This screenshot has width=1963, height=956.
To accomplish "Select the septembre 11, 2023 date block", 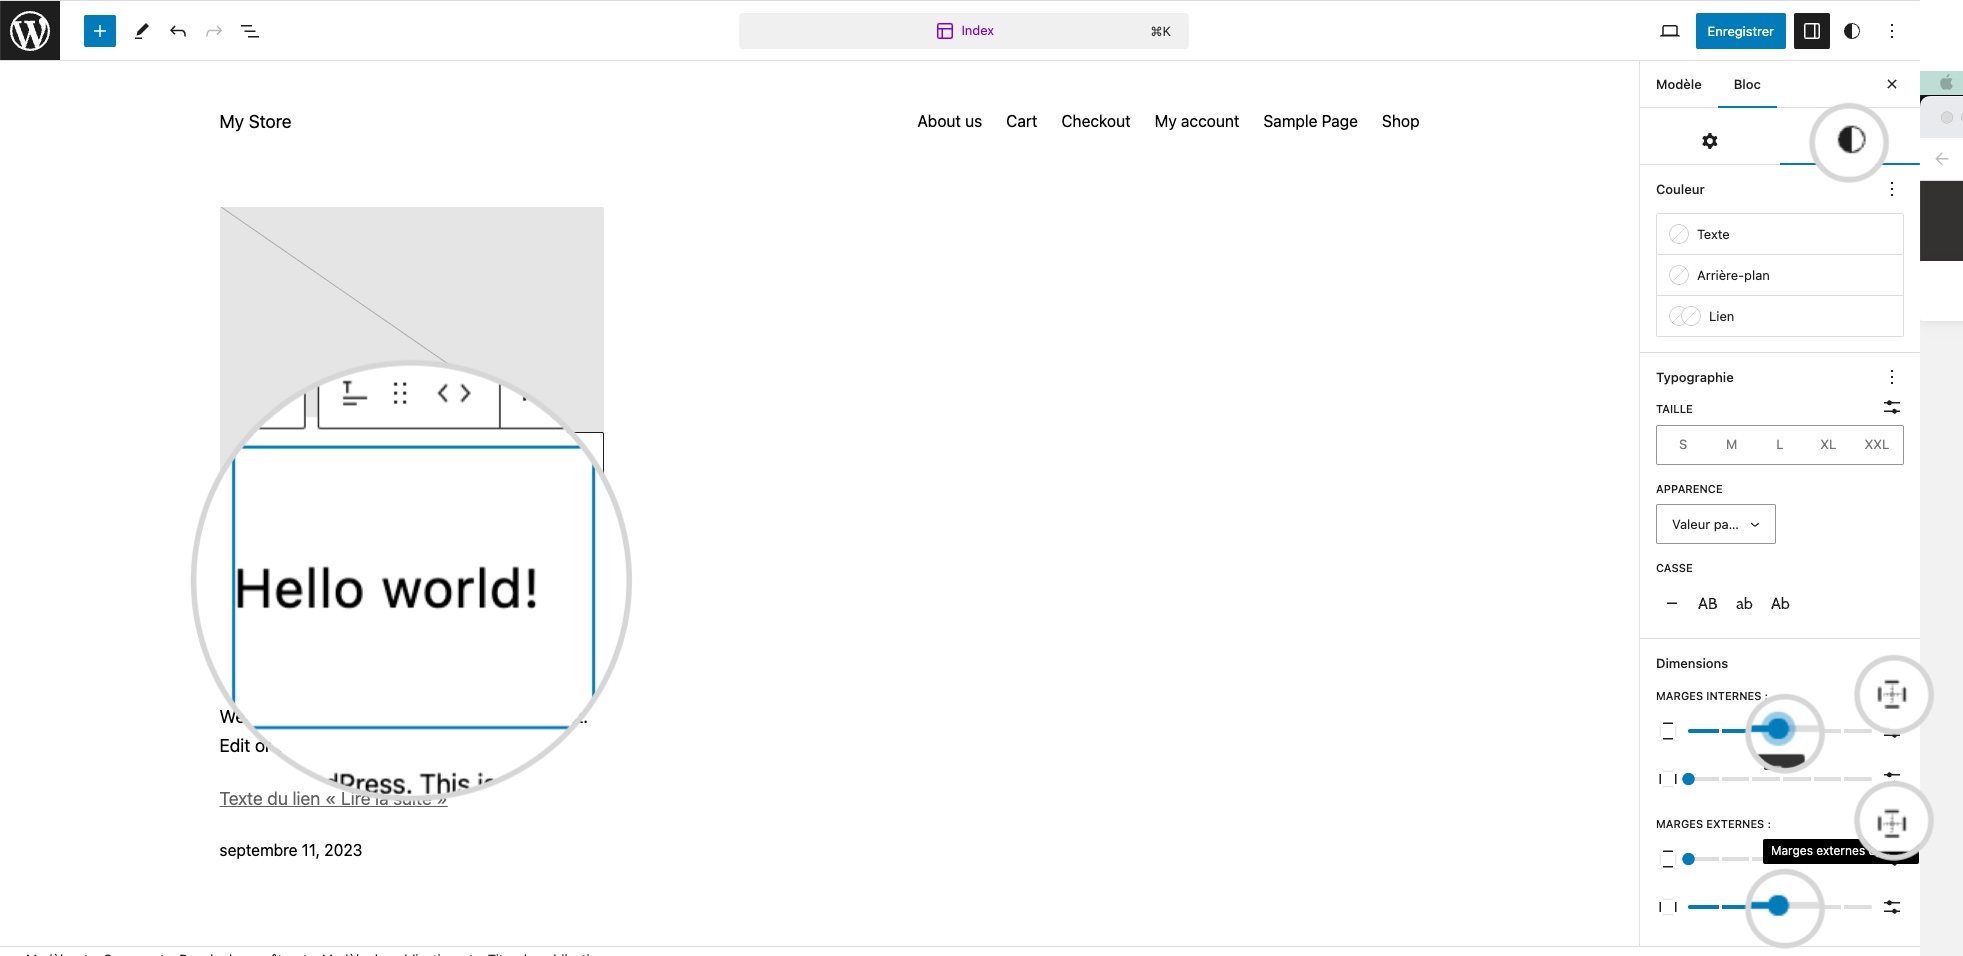I will 290,850.
